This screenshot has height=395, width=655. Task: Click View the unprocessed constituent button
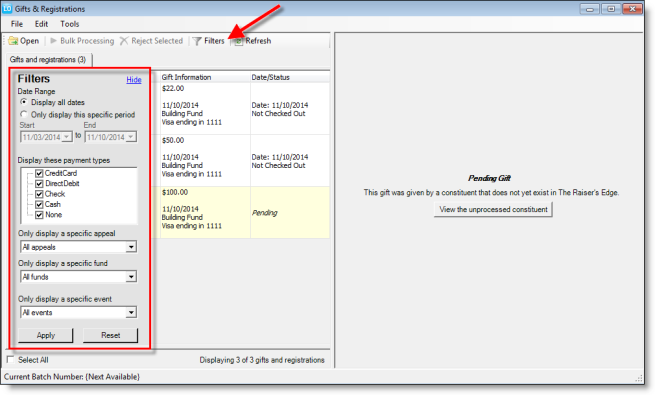pyautogui.click(x=493, y=210)
